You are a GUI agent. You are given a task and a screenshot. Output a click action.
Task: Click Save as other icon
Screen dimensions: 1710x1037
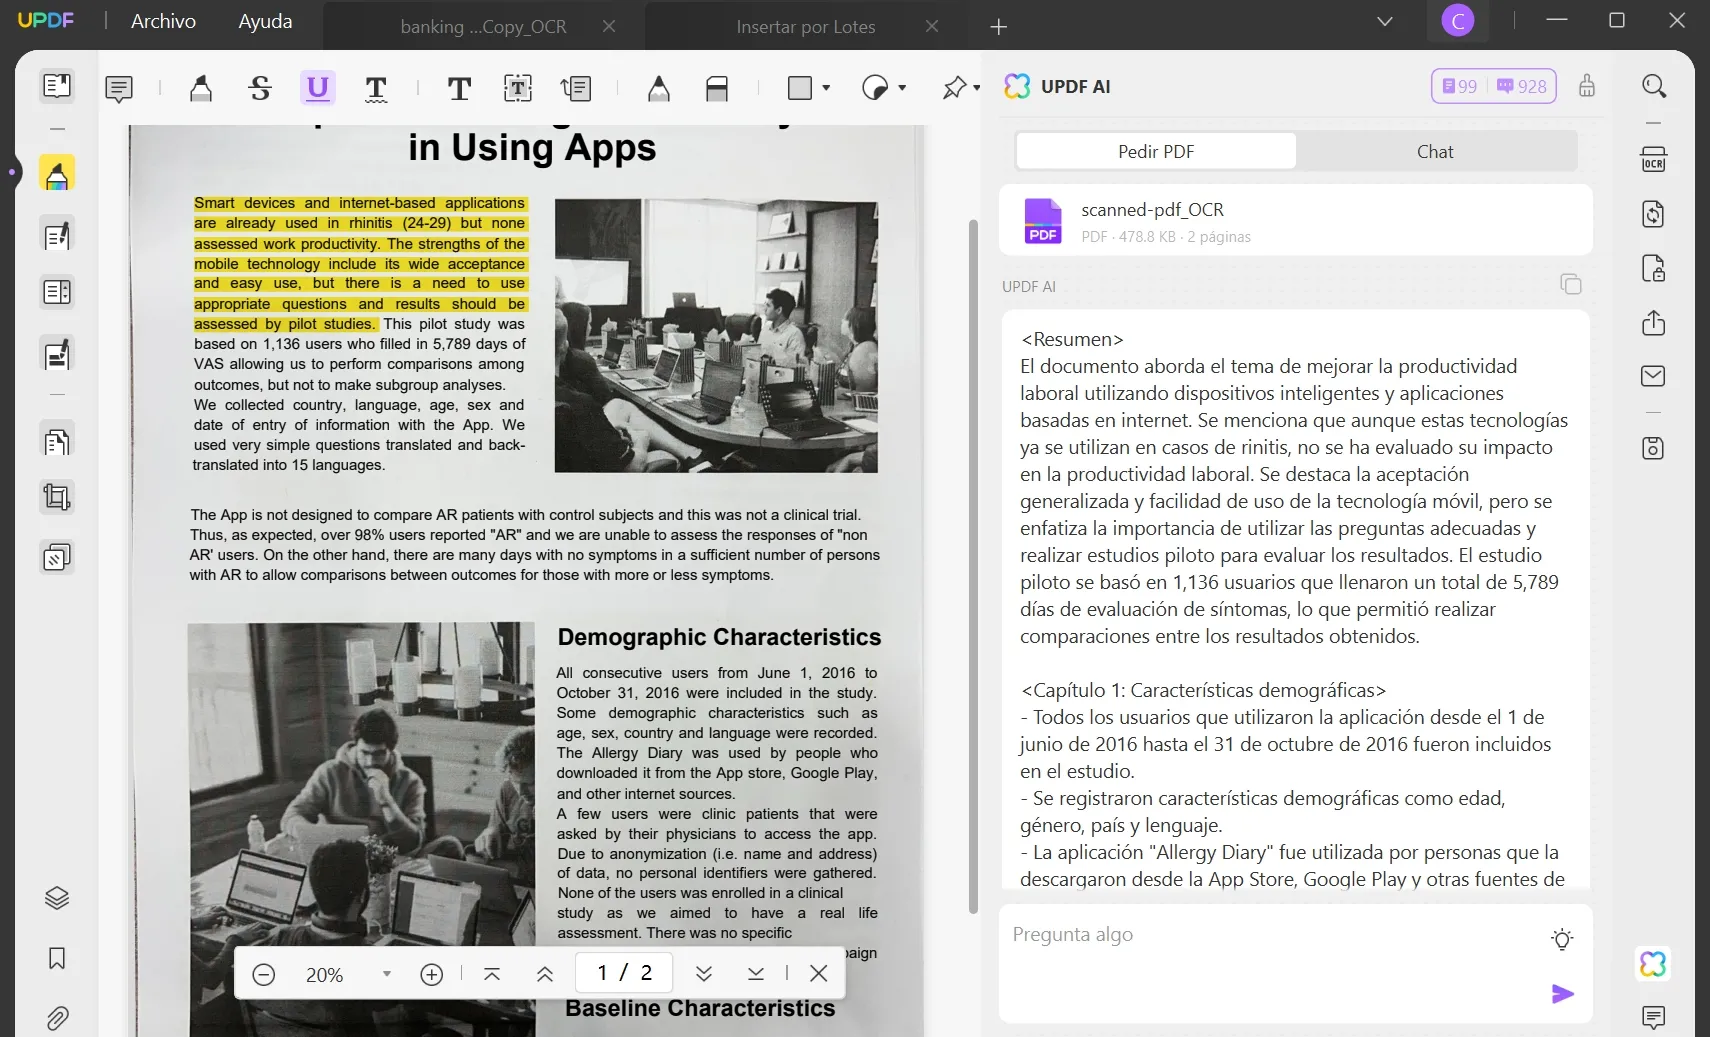pyautogui.click(x=1654, y=448)
